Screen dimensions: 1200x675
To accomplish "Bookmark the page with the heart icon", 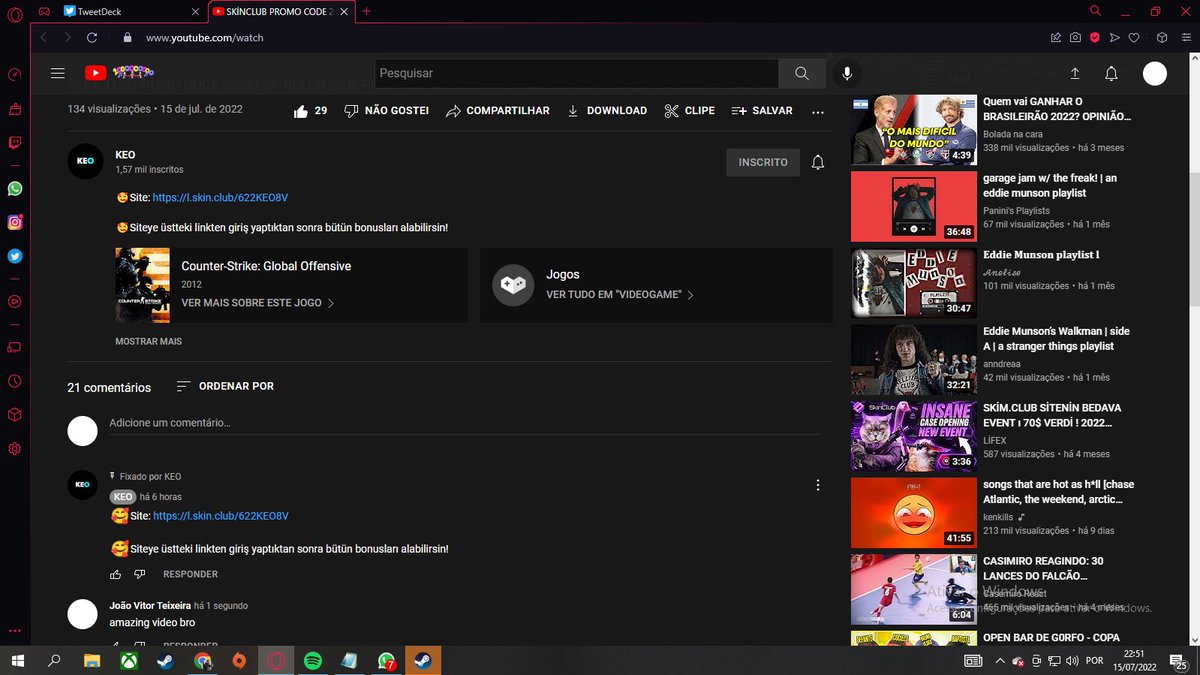I will point(1134,38).
